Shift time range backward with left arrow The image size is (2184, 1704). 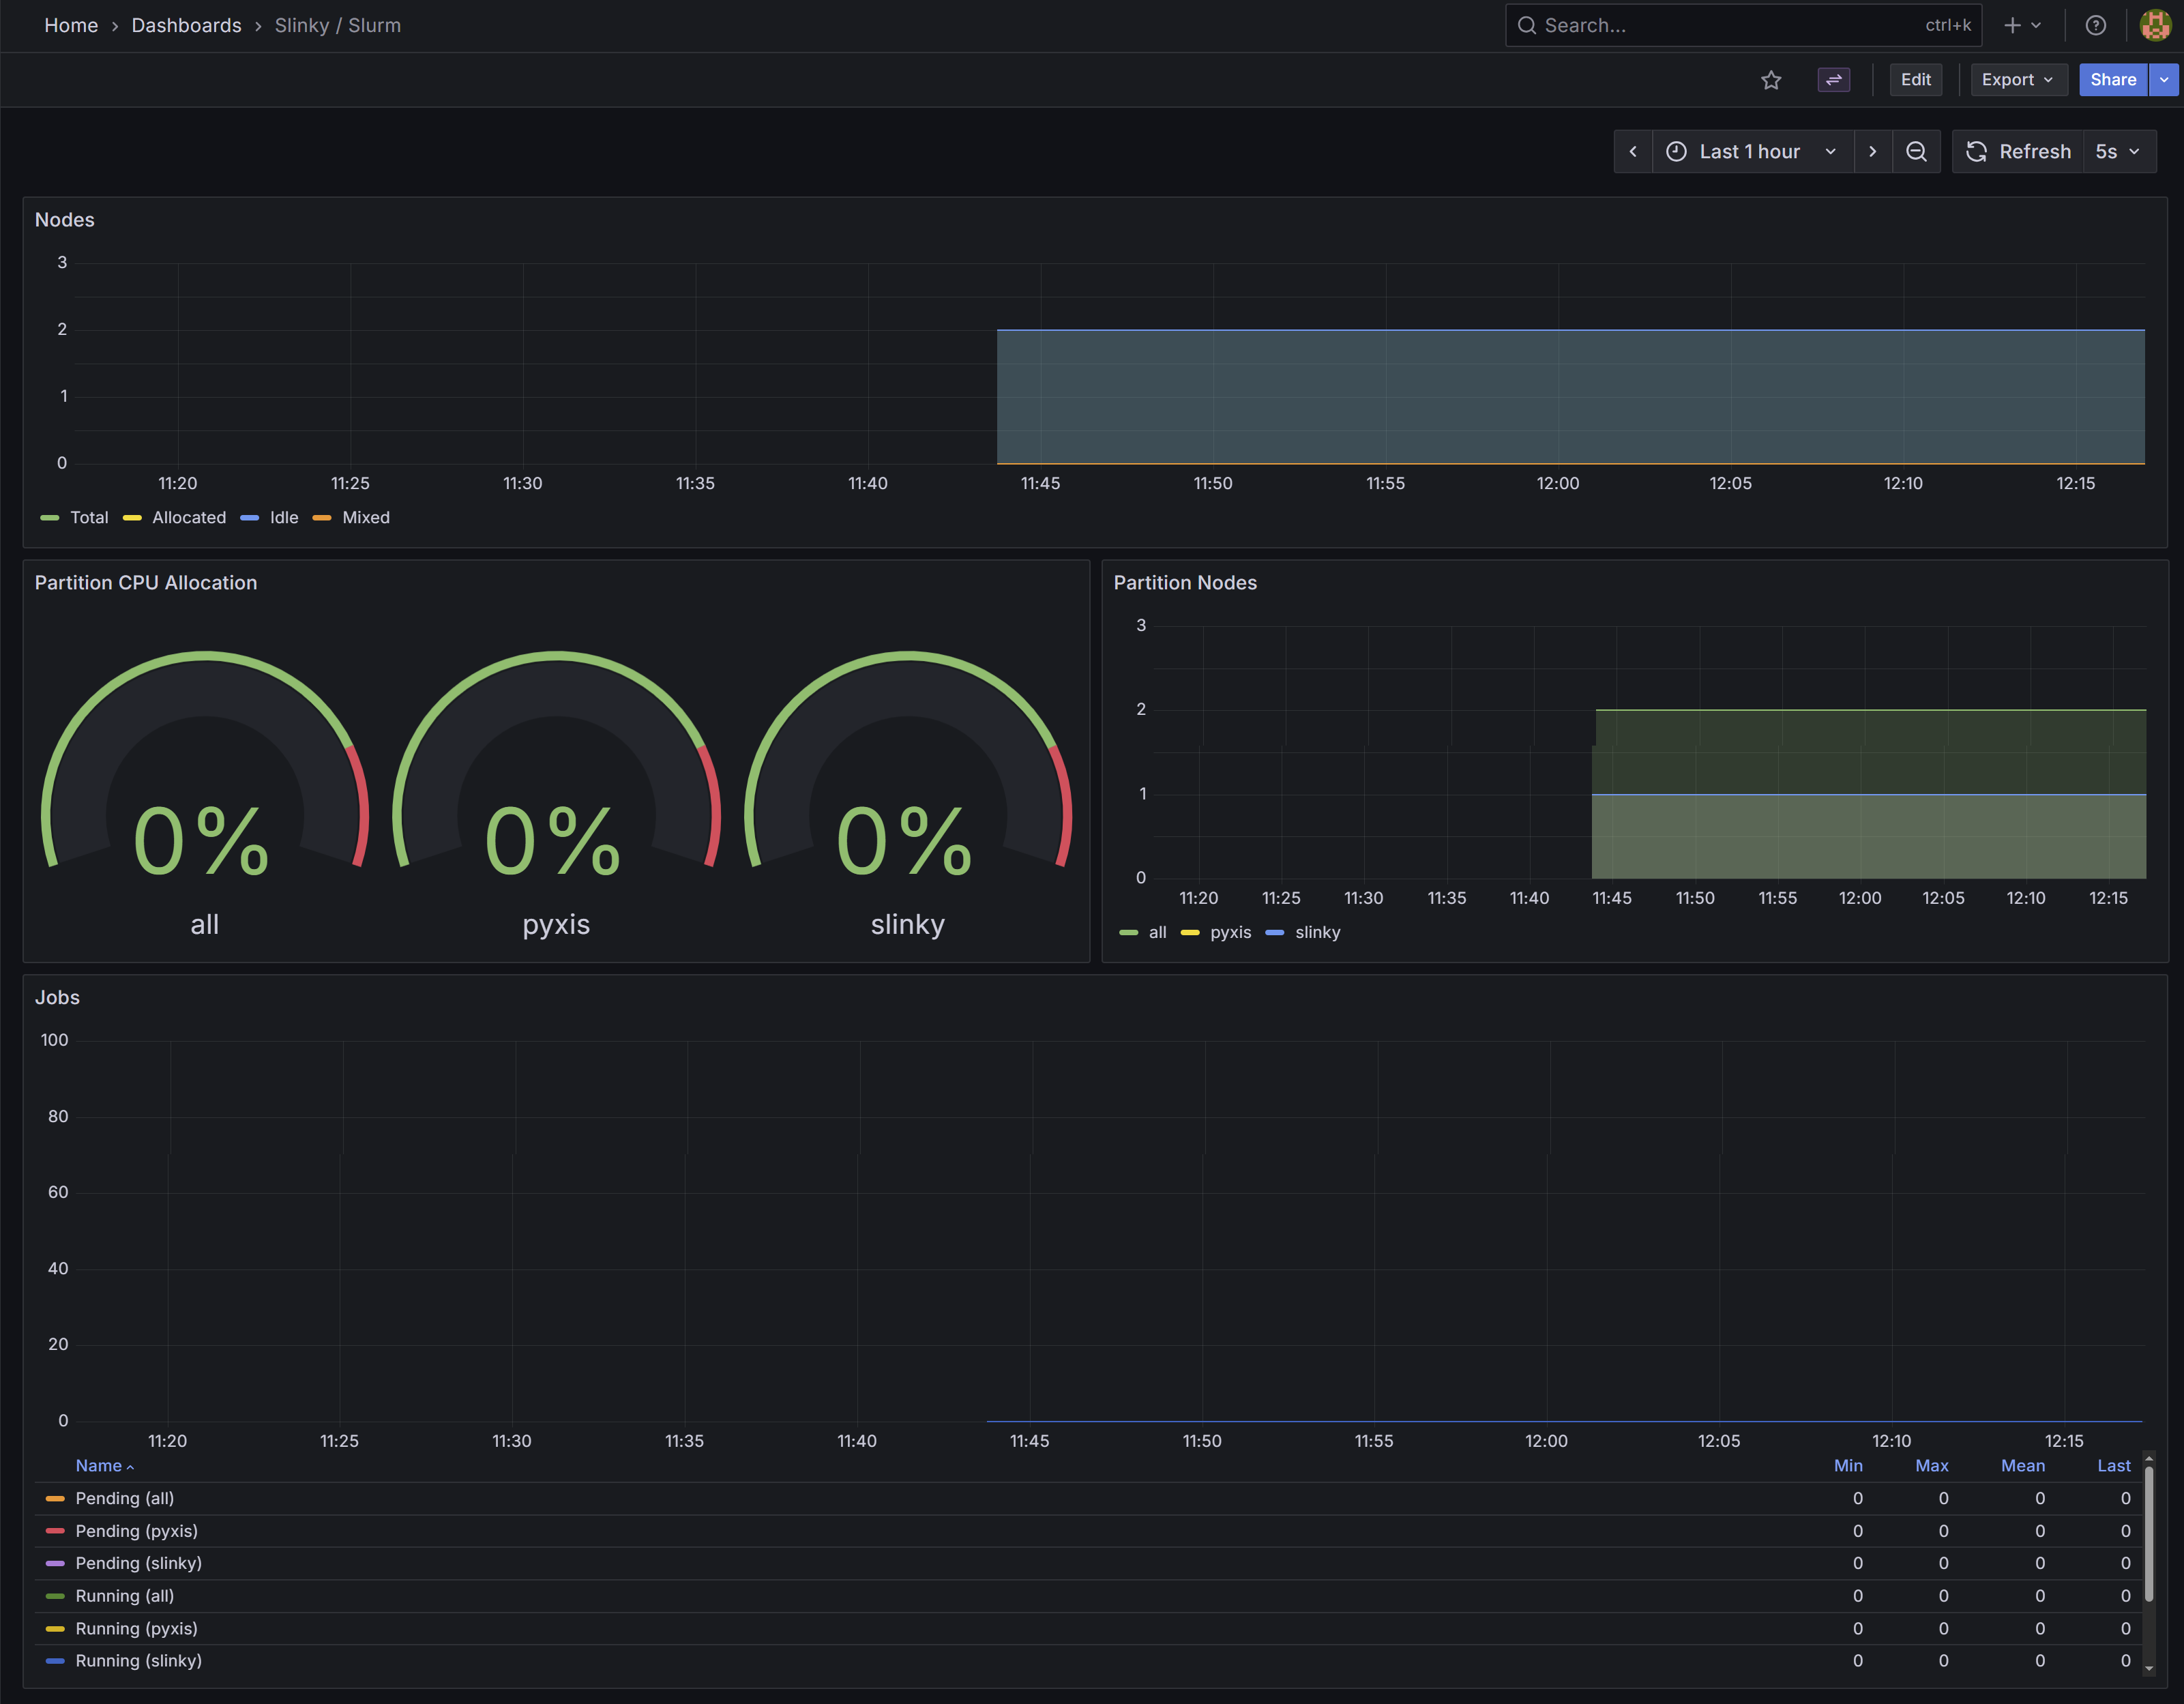tap(1633, 152)
